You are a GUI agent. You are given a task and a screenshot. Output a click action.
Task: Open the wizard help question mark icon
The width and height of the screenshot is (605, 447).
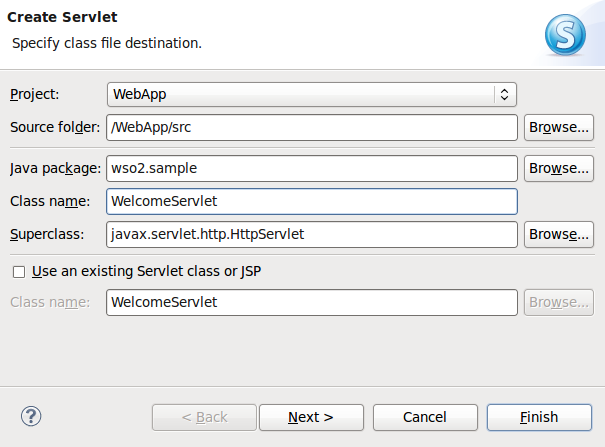pyautogui.click(x=31, y=416)
